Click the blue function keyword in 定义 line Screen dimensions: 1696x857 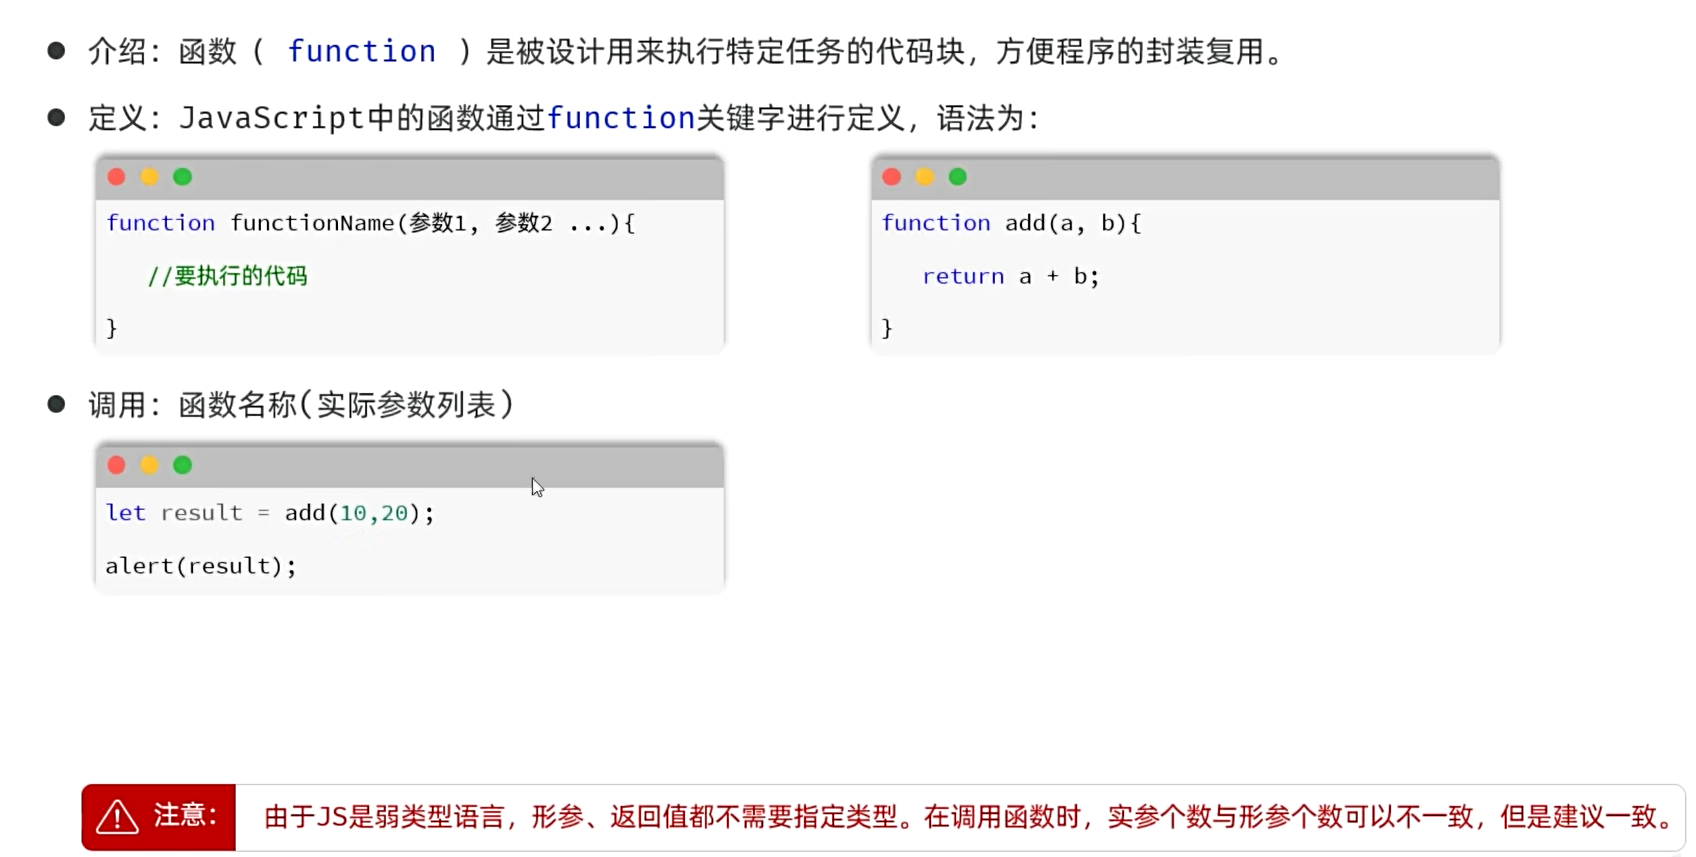(x=620, y=118)
